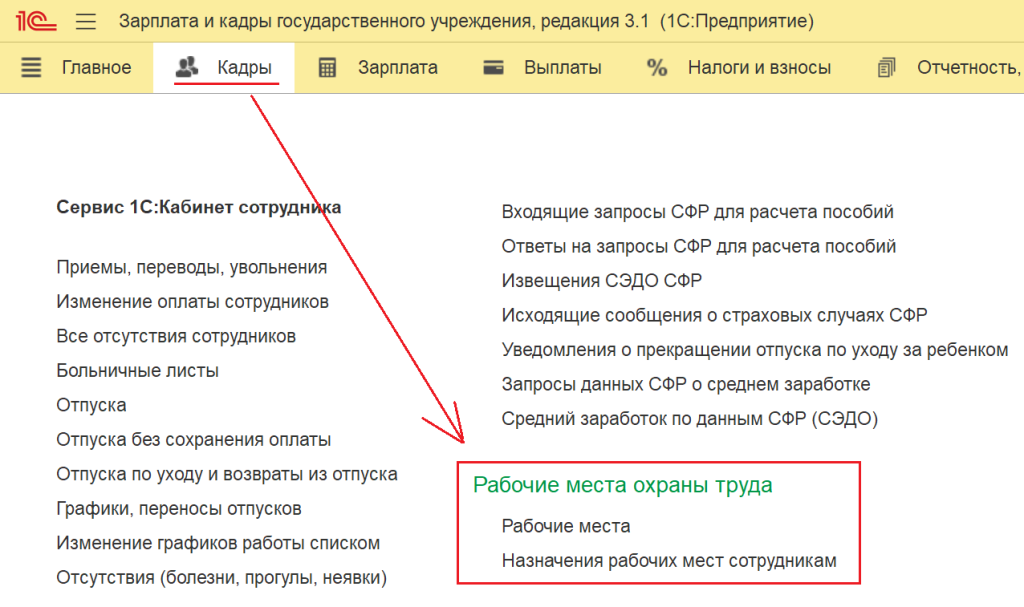This screenshot has width=1024, height=607.
Task: Open Исходящие сообщения о страховых случаях СФР
Action: (x=714, y=316)
